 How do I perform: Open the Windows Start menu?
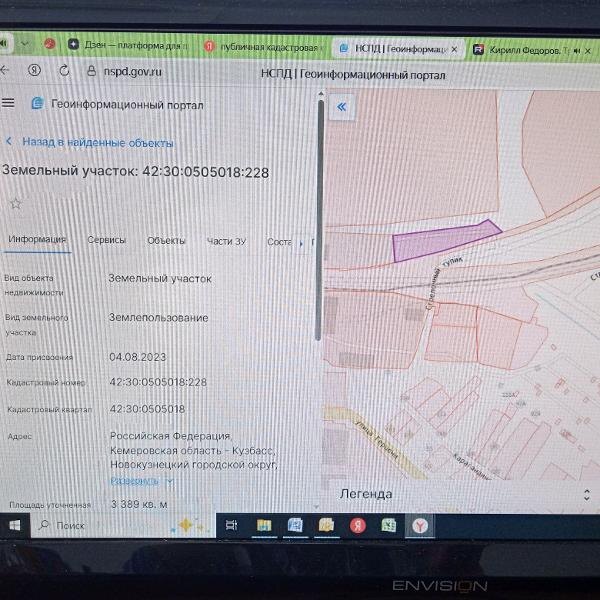[x=15, y=525]
